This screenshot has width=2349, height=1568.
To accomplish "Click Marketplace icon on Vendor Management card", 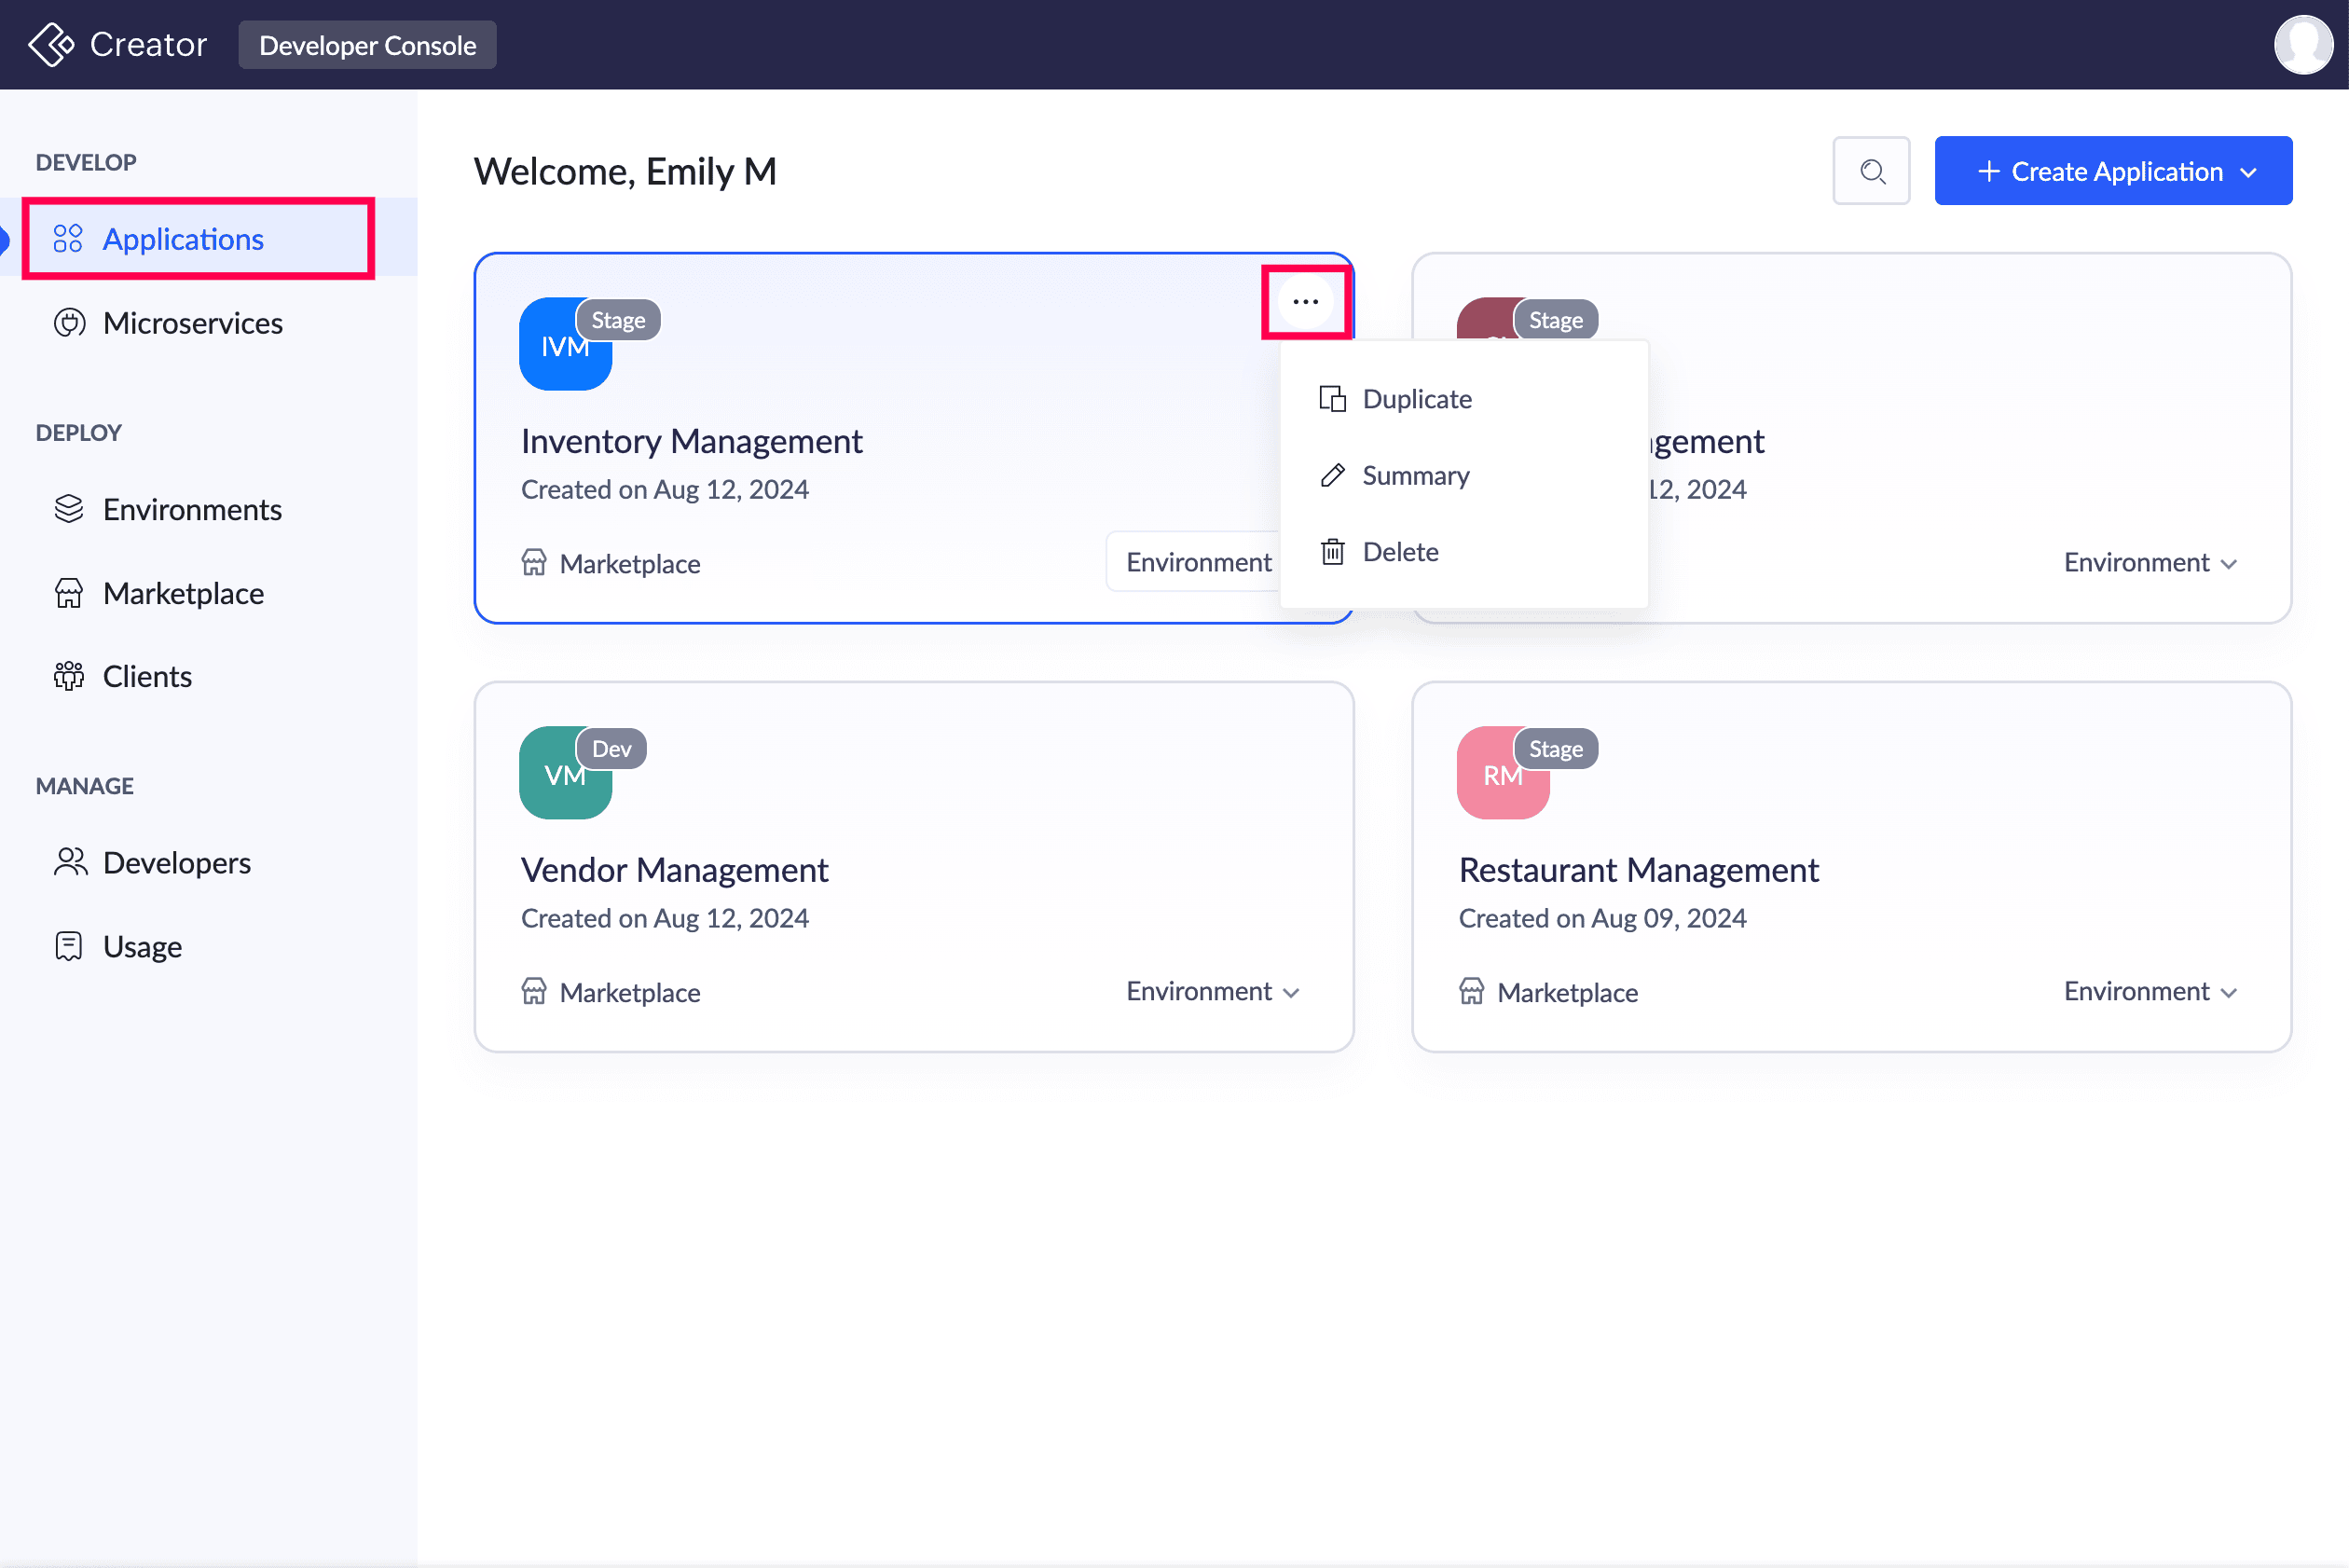I will pos(534,992).
